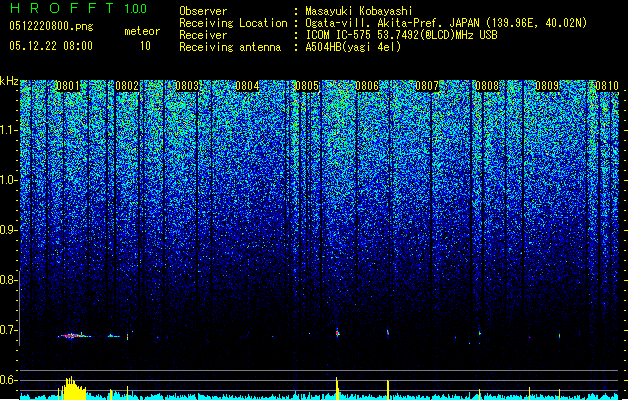Click the 'meteor' label
The height and width of the screenshot is (400, 629).
(x=142, y=31)
